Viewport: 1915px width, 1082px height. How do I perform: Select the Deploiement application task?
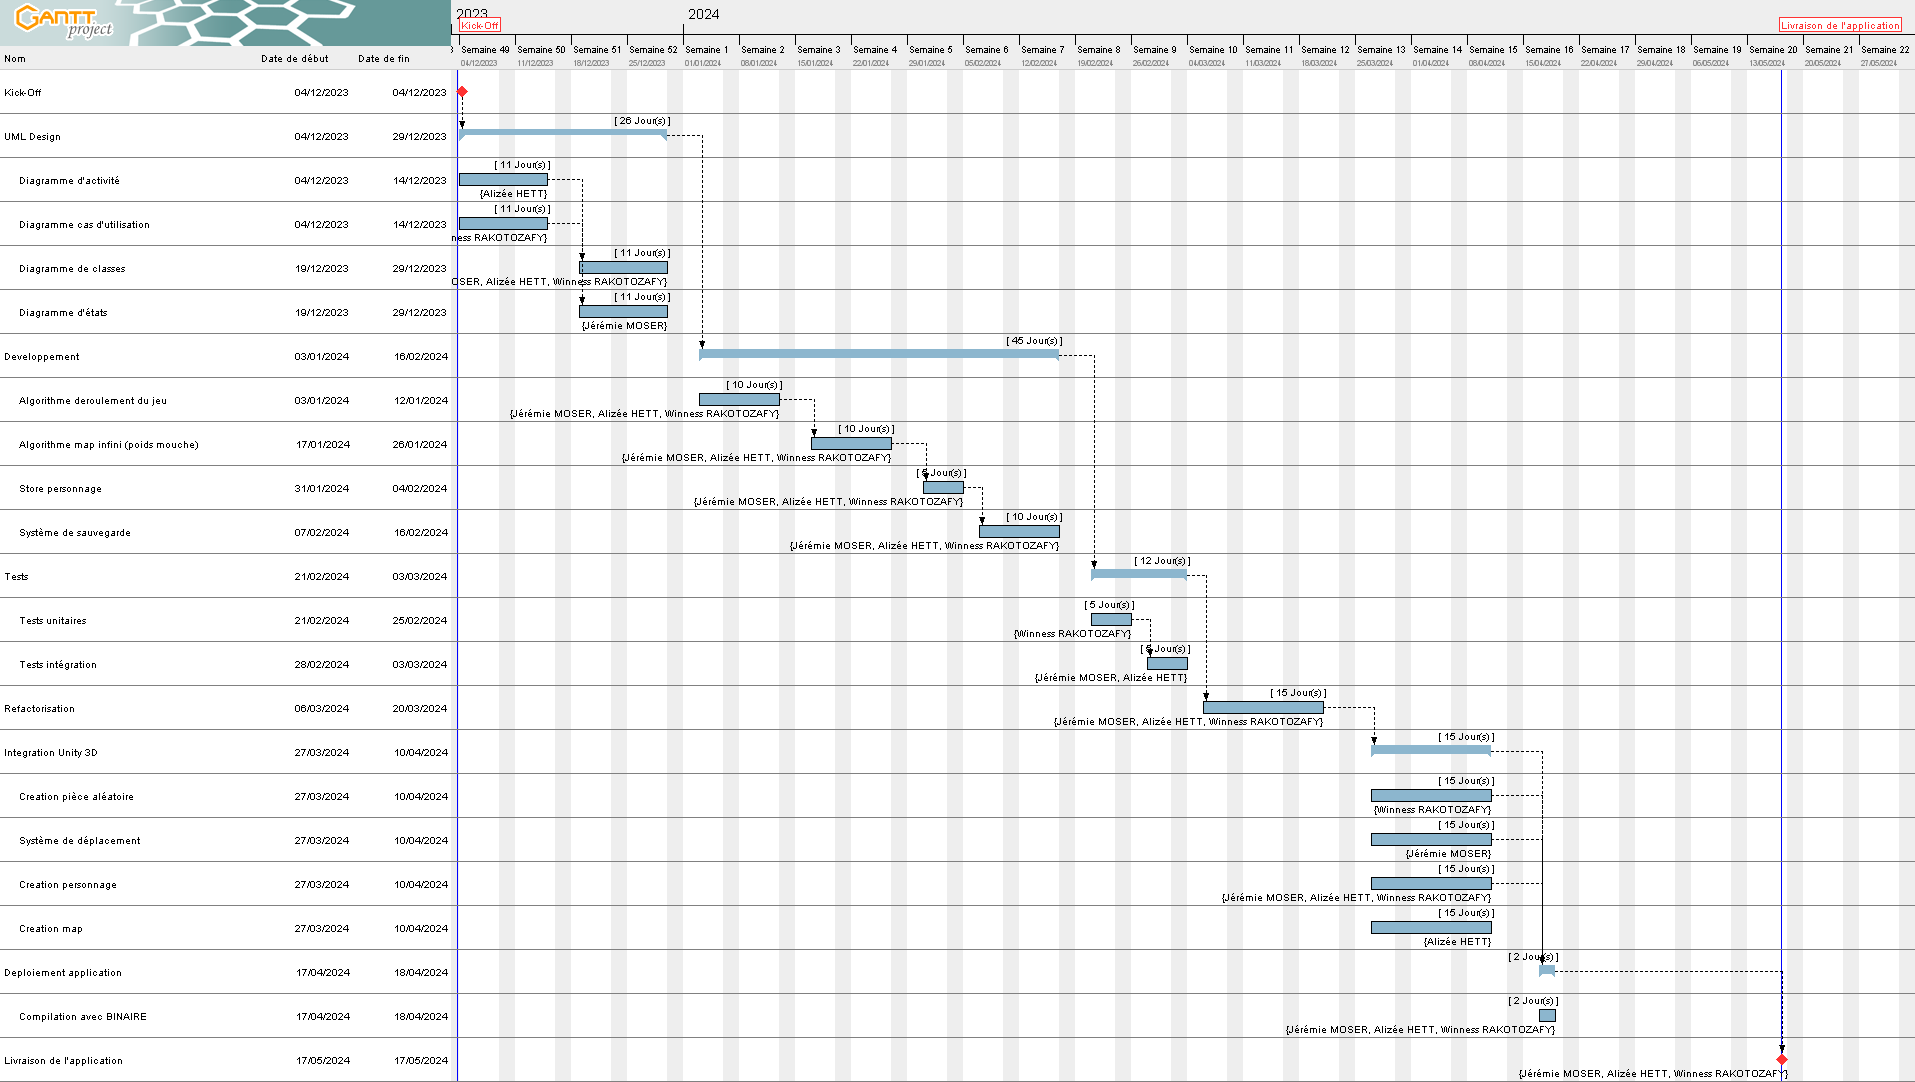[63, 973]
